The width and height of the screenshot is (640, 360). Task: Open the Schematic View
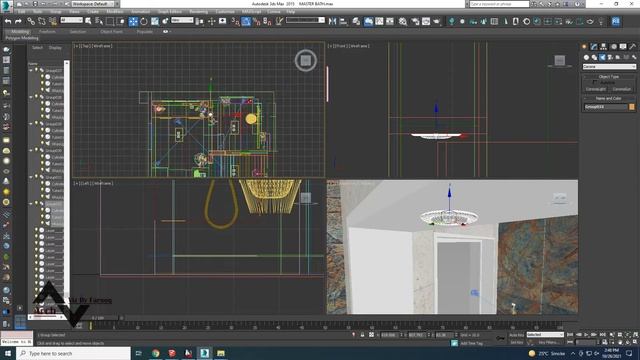pos(390,21)
